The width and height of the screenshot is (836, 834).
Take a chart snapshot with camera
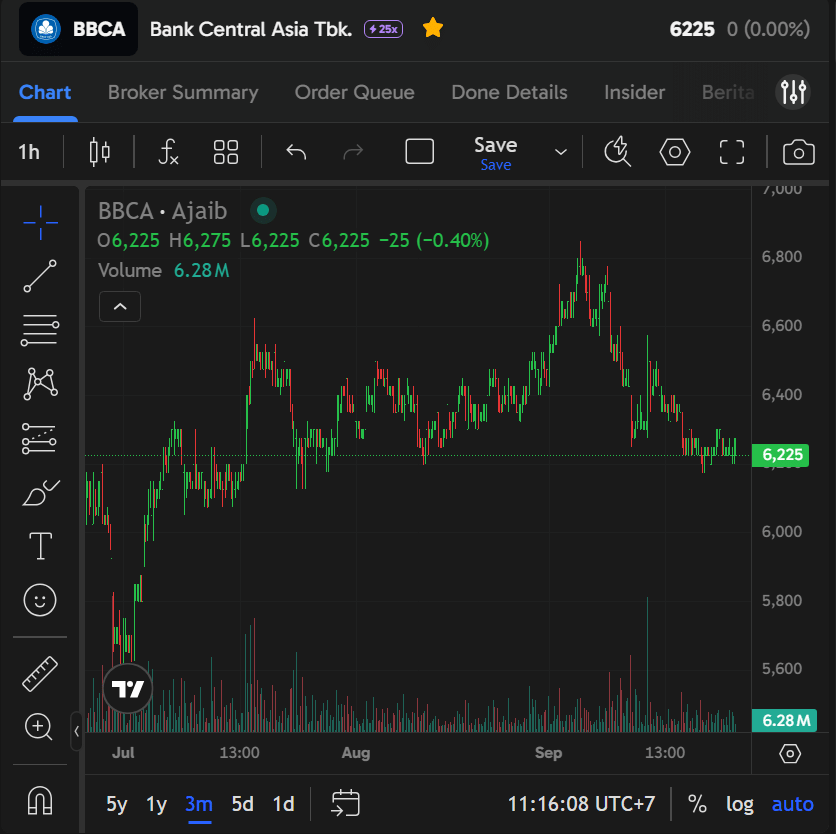click(799, 153)
